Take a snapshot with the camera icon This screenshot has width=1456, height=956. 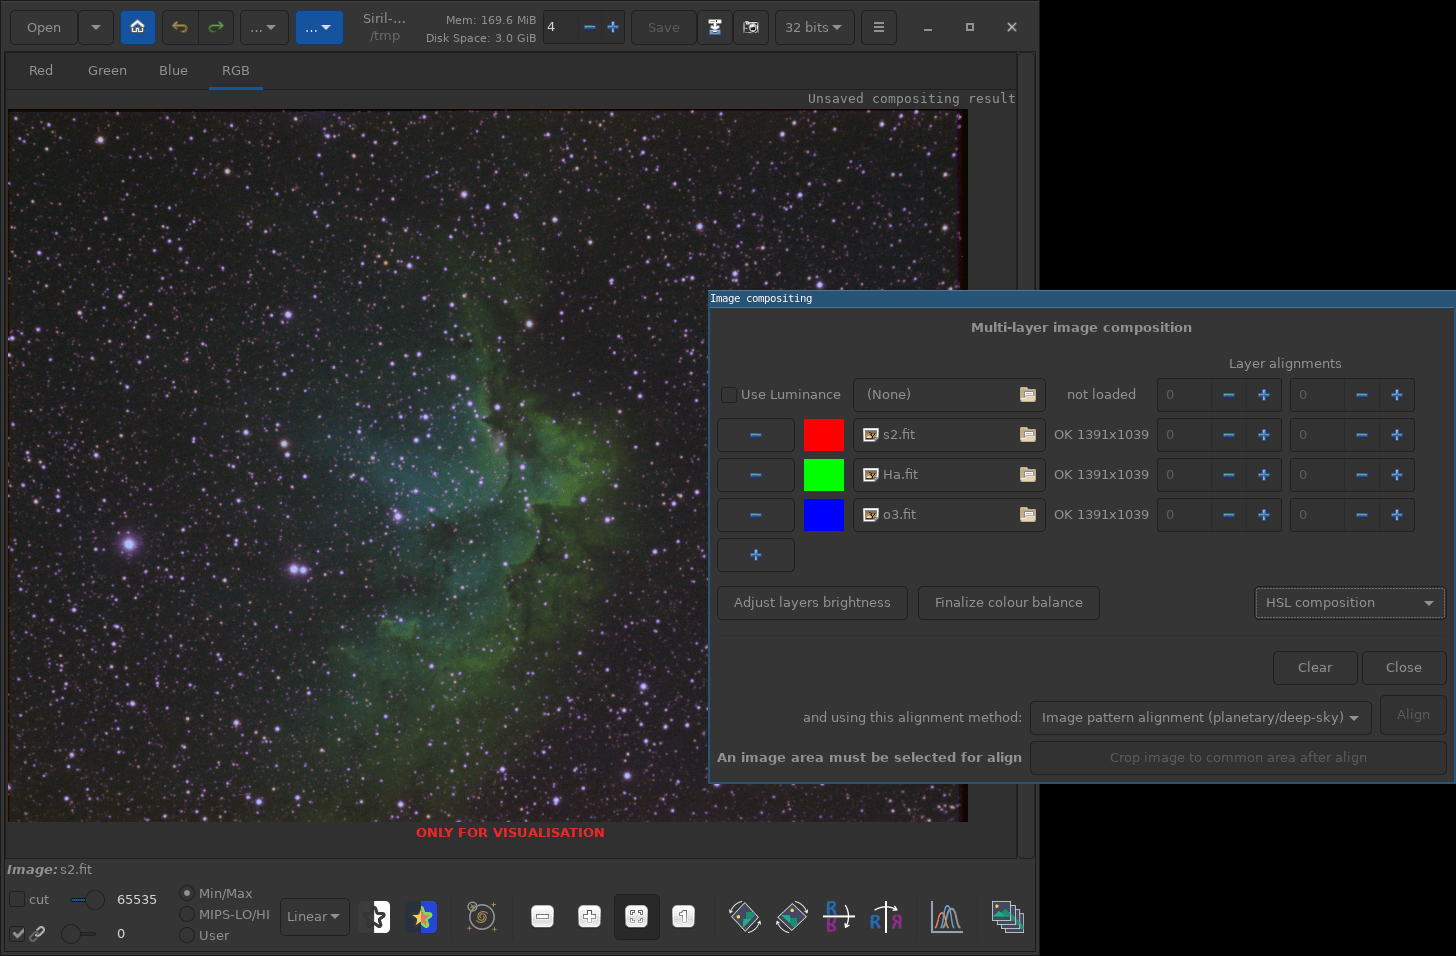tap(751, 27)
